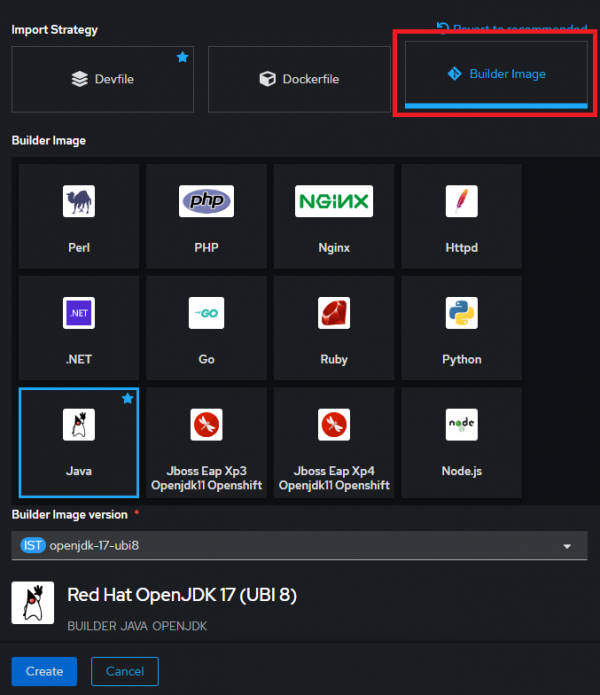Click the Create button
The height and width of the screenshot is (695, 600).
pos(44,671)
